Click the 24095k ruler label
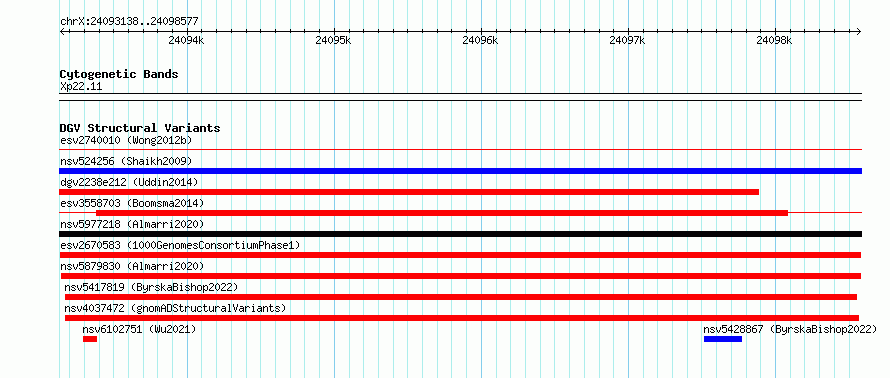The width and height of the screenshot is (890, 378). pos(334,40)
